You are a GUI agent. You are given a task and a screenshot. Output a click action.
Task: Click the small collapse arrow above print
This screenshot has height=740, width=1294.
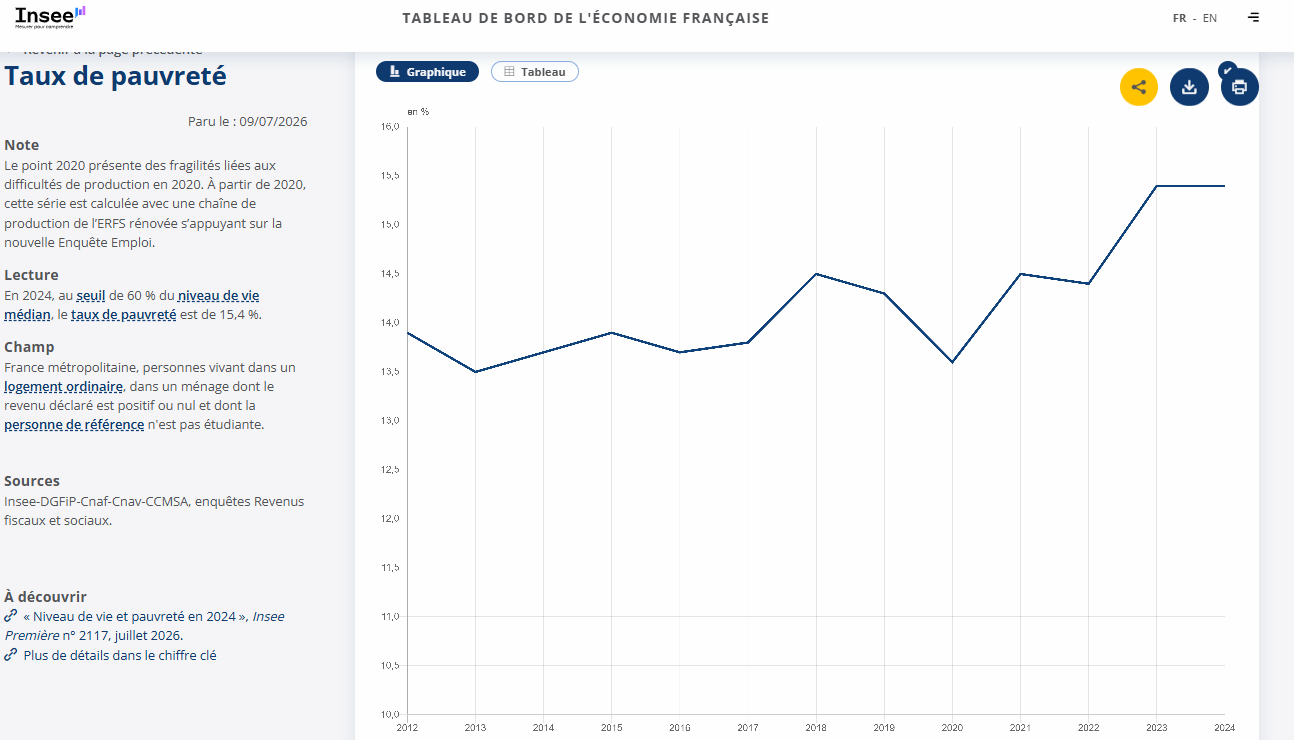[x=1227, y=70]
